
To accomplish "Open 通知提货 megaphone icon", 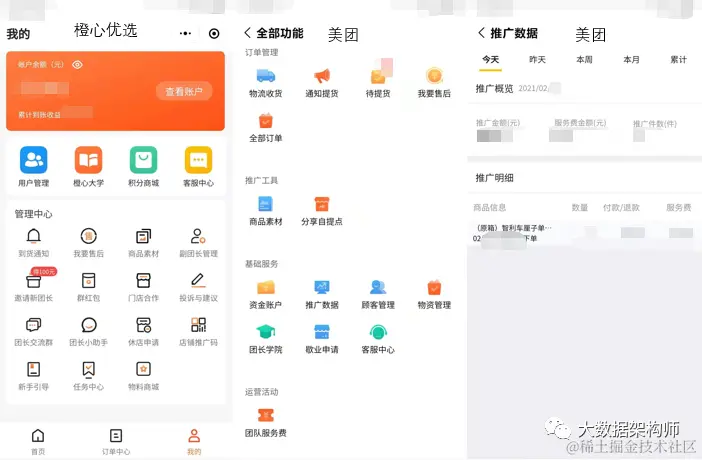I will coord(322,76).
